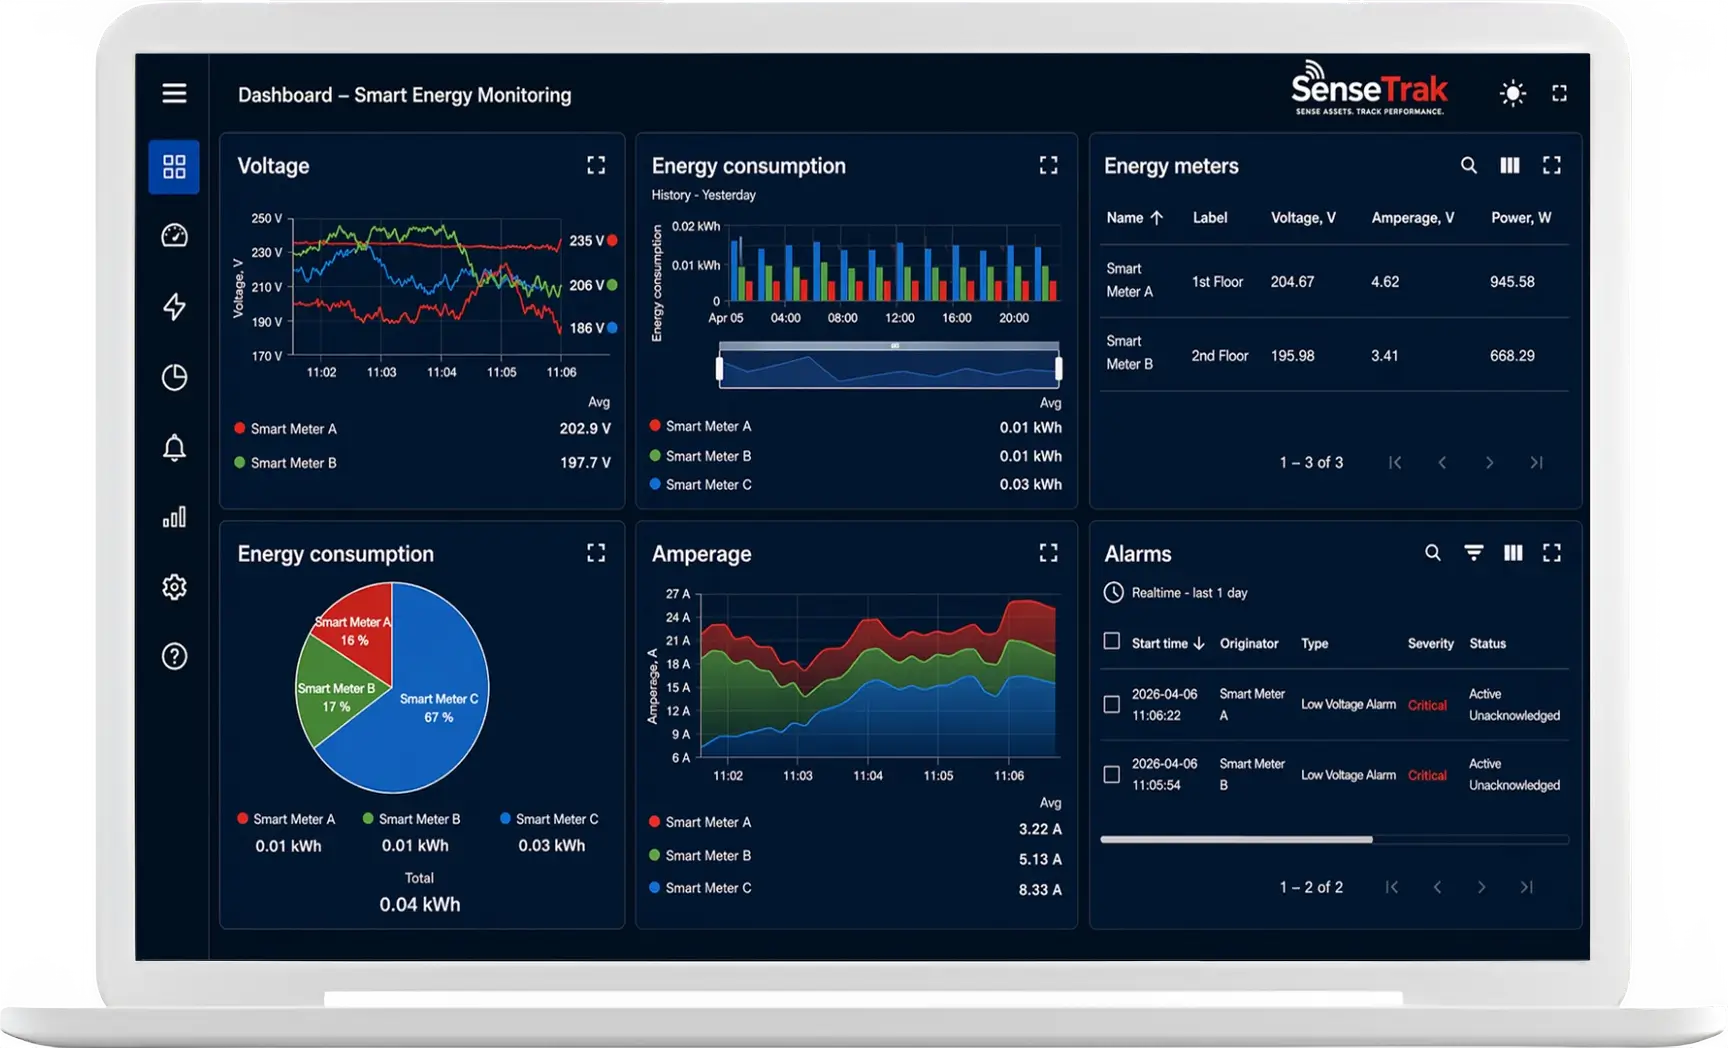This screenshot has height=1048, width=1728.
Task: Sort Energy meters by Voltage, V column
Action: coord(1303,217)
